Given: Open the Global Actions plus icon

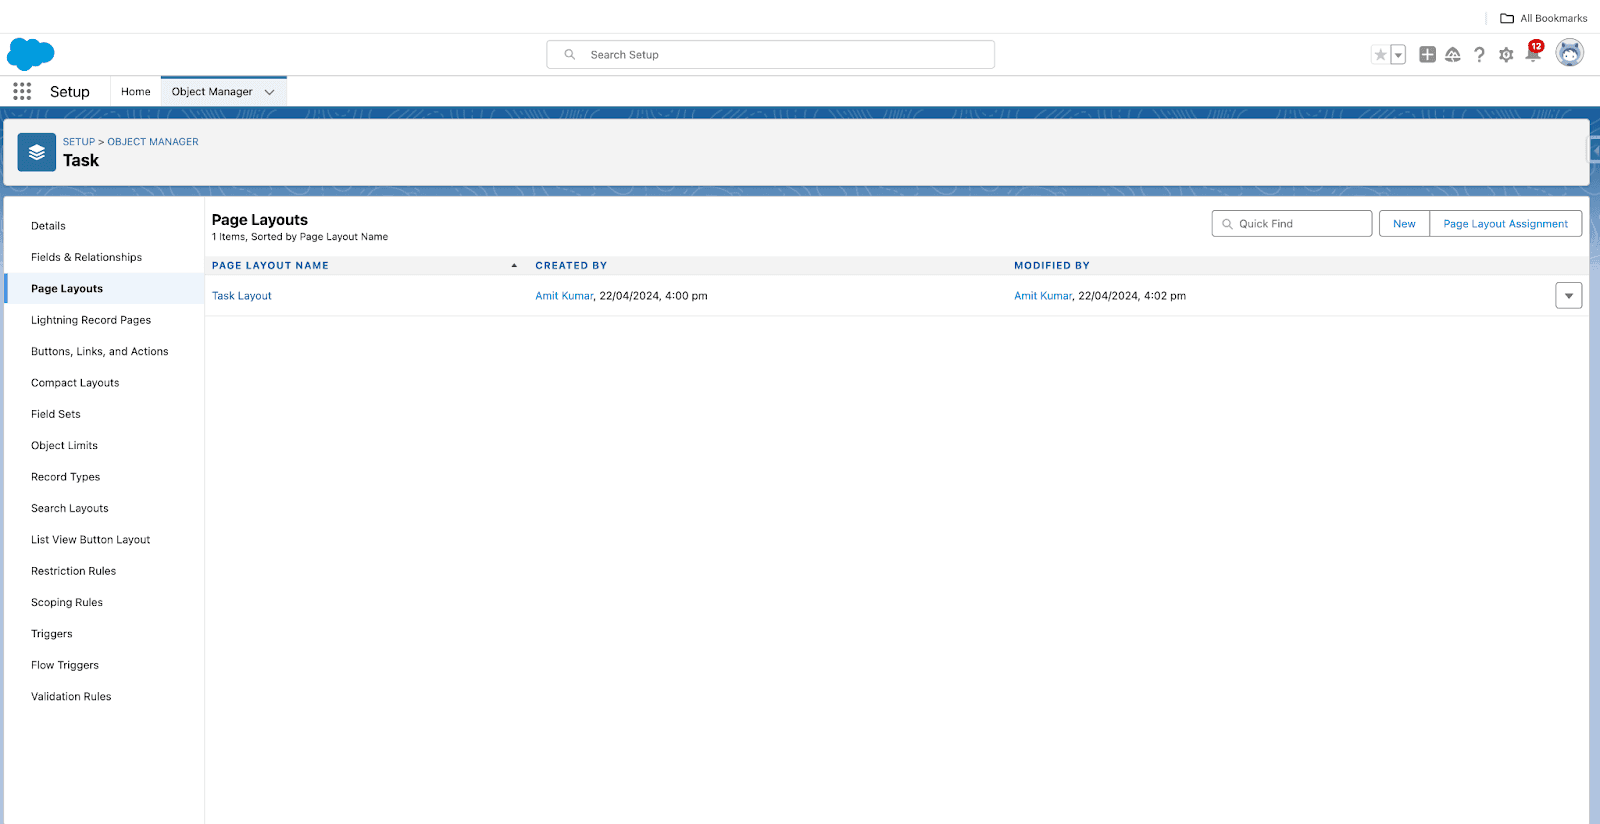Looking at the screenshot, I should tap(1427, 55).
